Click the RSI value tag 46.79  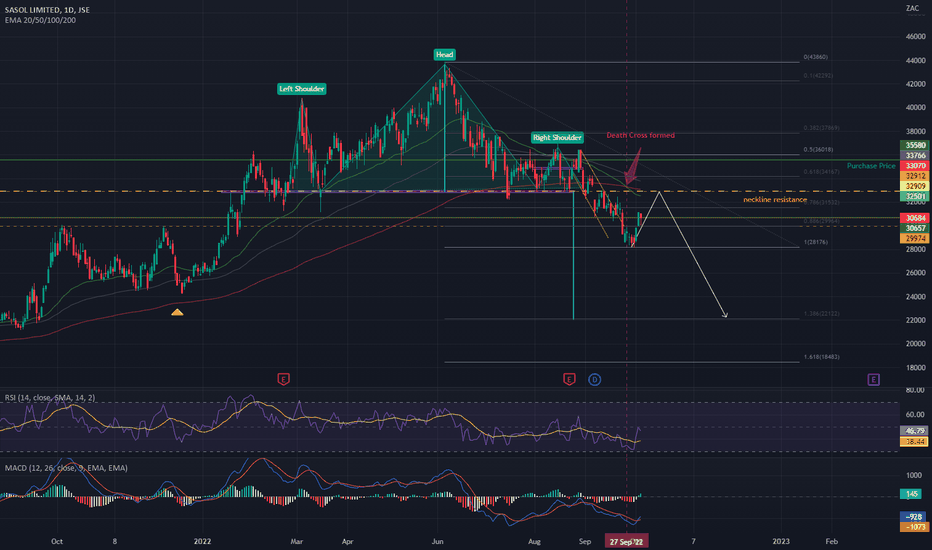tap(914, 431)
